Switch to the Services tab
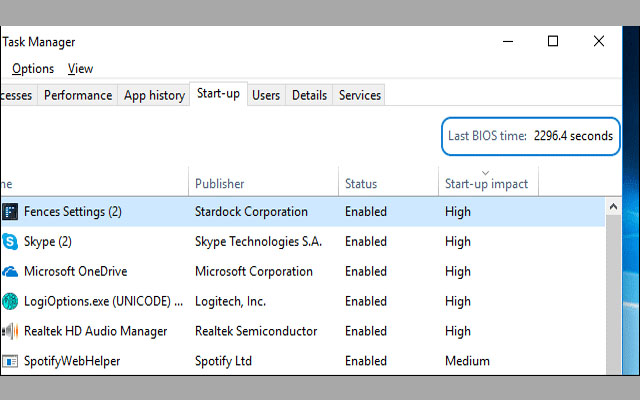This screenshot has height=400, width=640. 360,95
